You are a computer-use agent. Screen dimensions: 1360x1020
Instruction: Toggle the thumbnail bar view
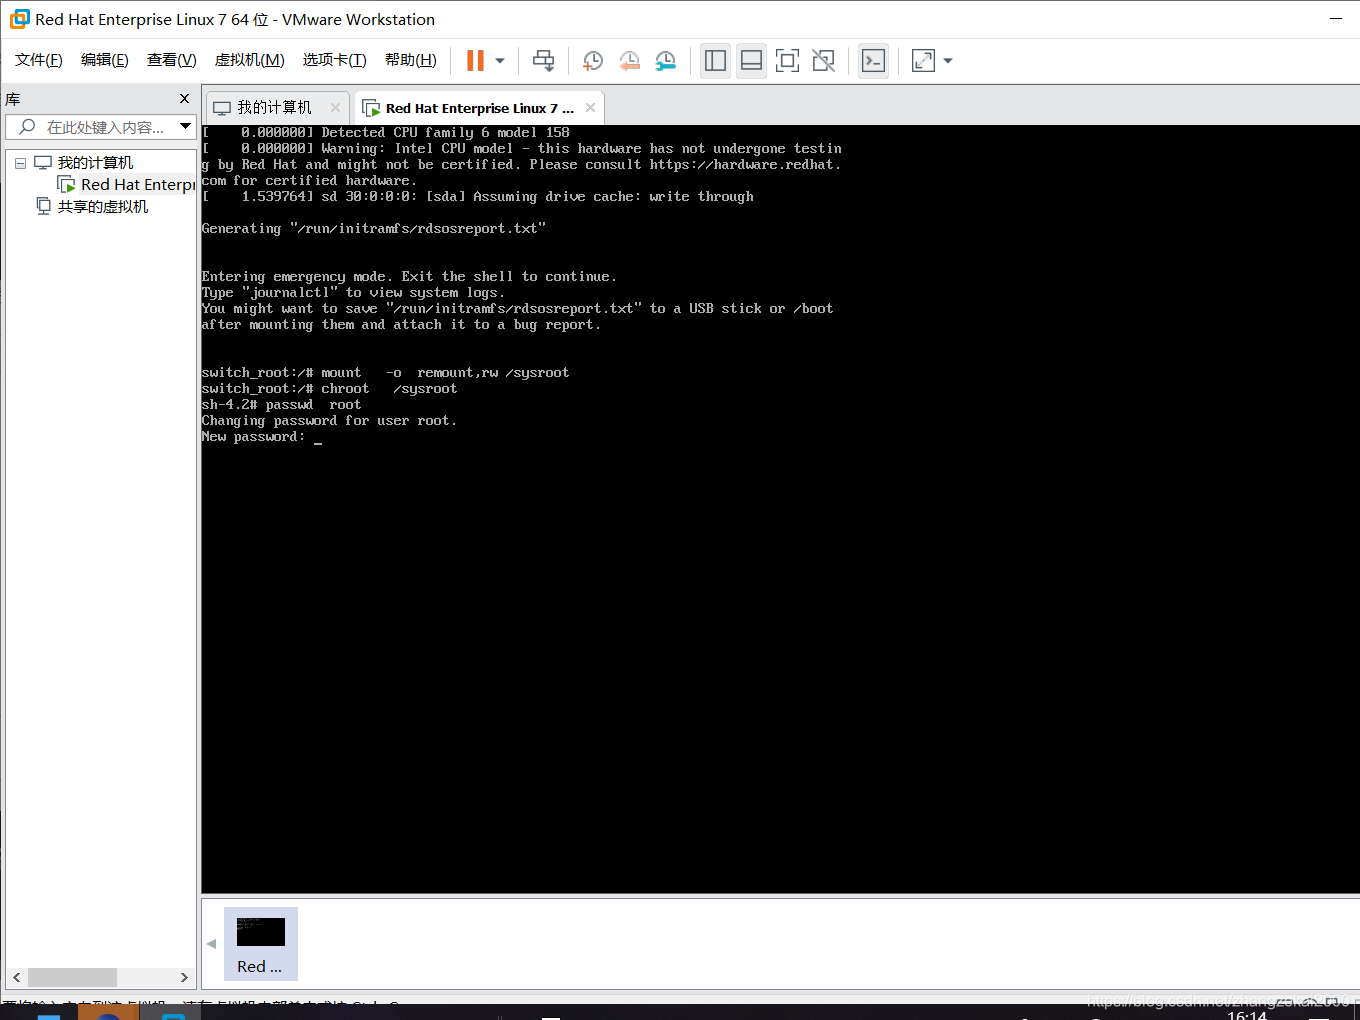(751, 61)
